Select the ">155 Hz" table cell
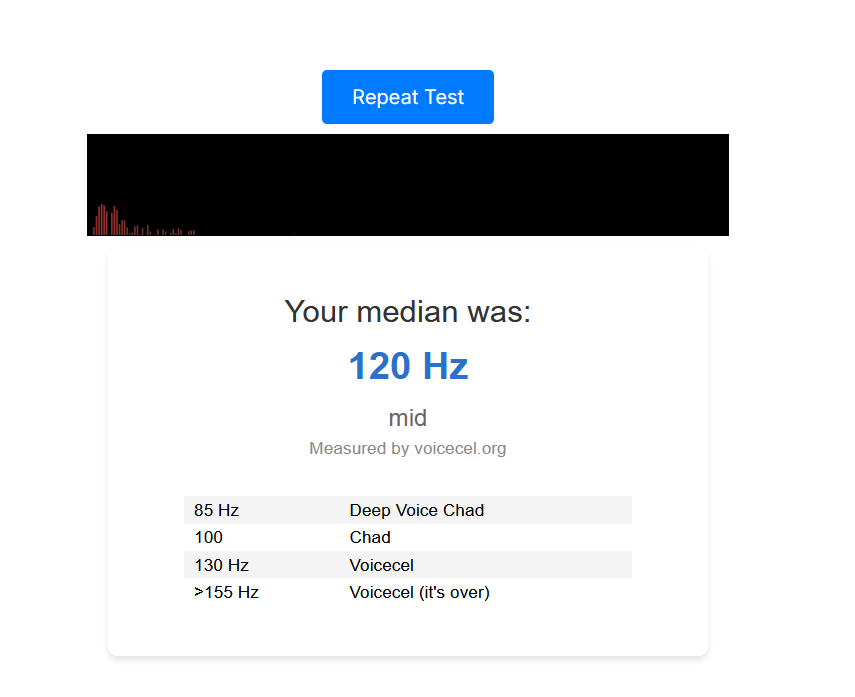The width and height of the screenshot is (855, 697). coord(227,592)
